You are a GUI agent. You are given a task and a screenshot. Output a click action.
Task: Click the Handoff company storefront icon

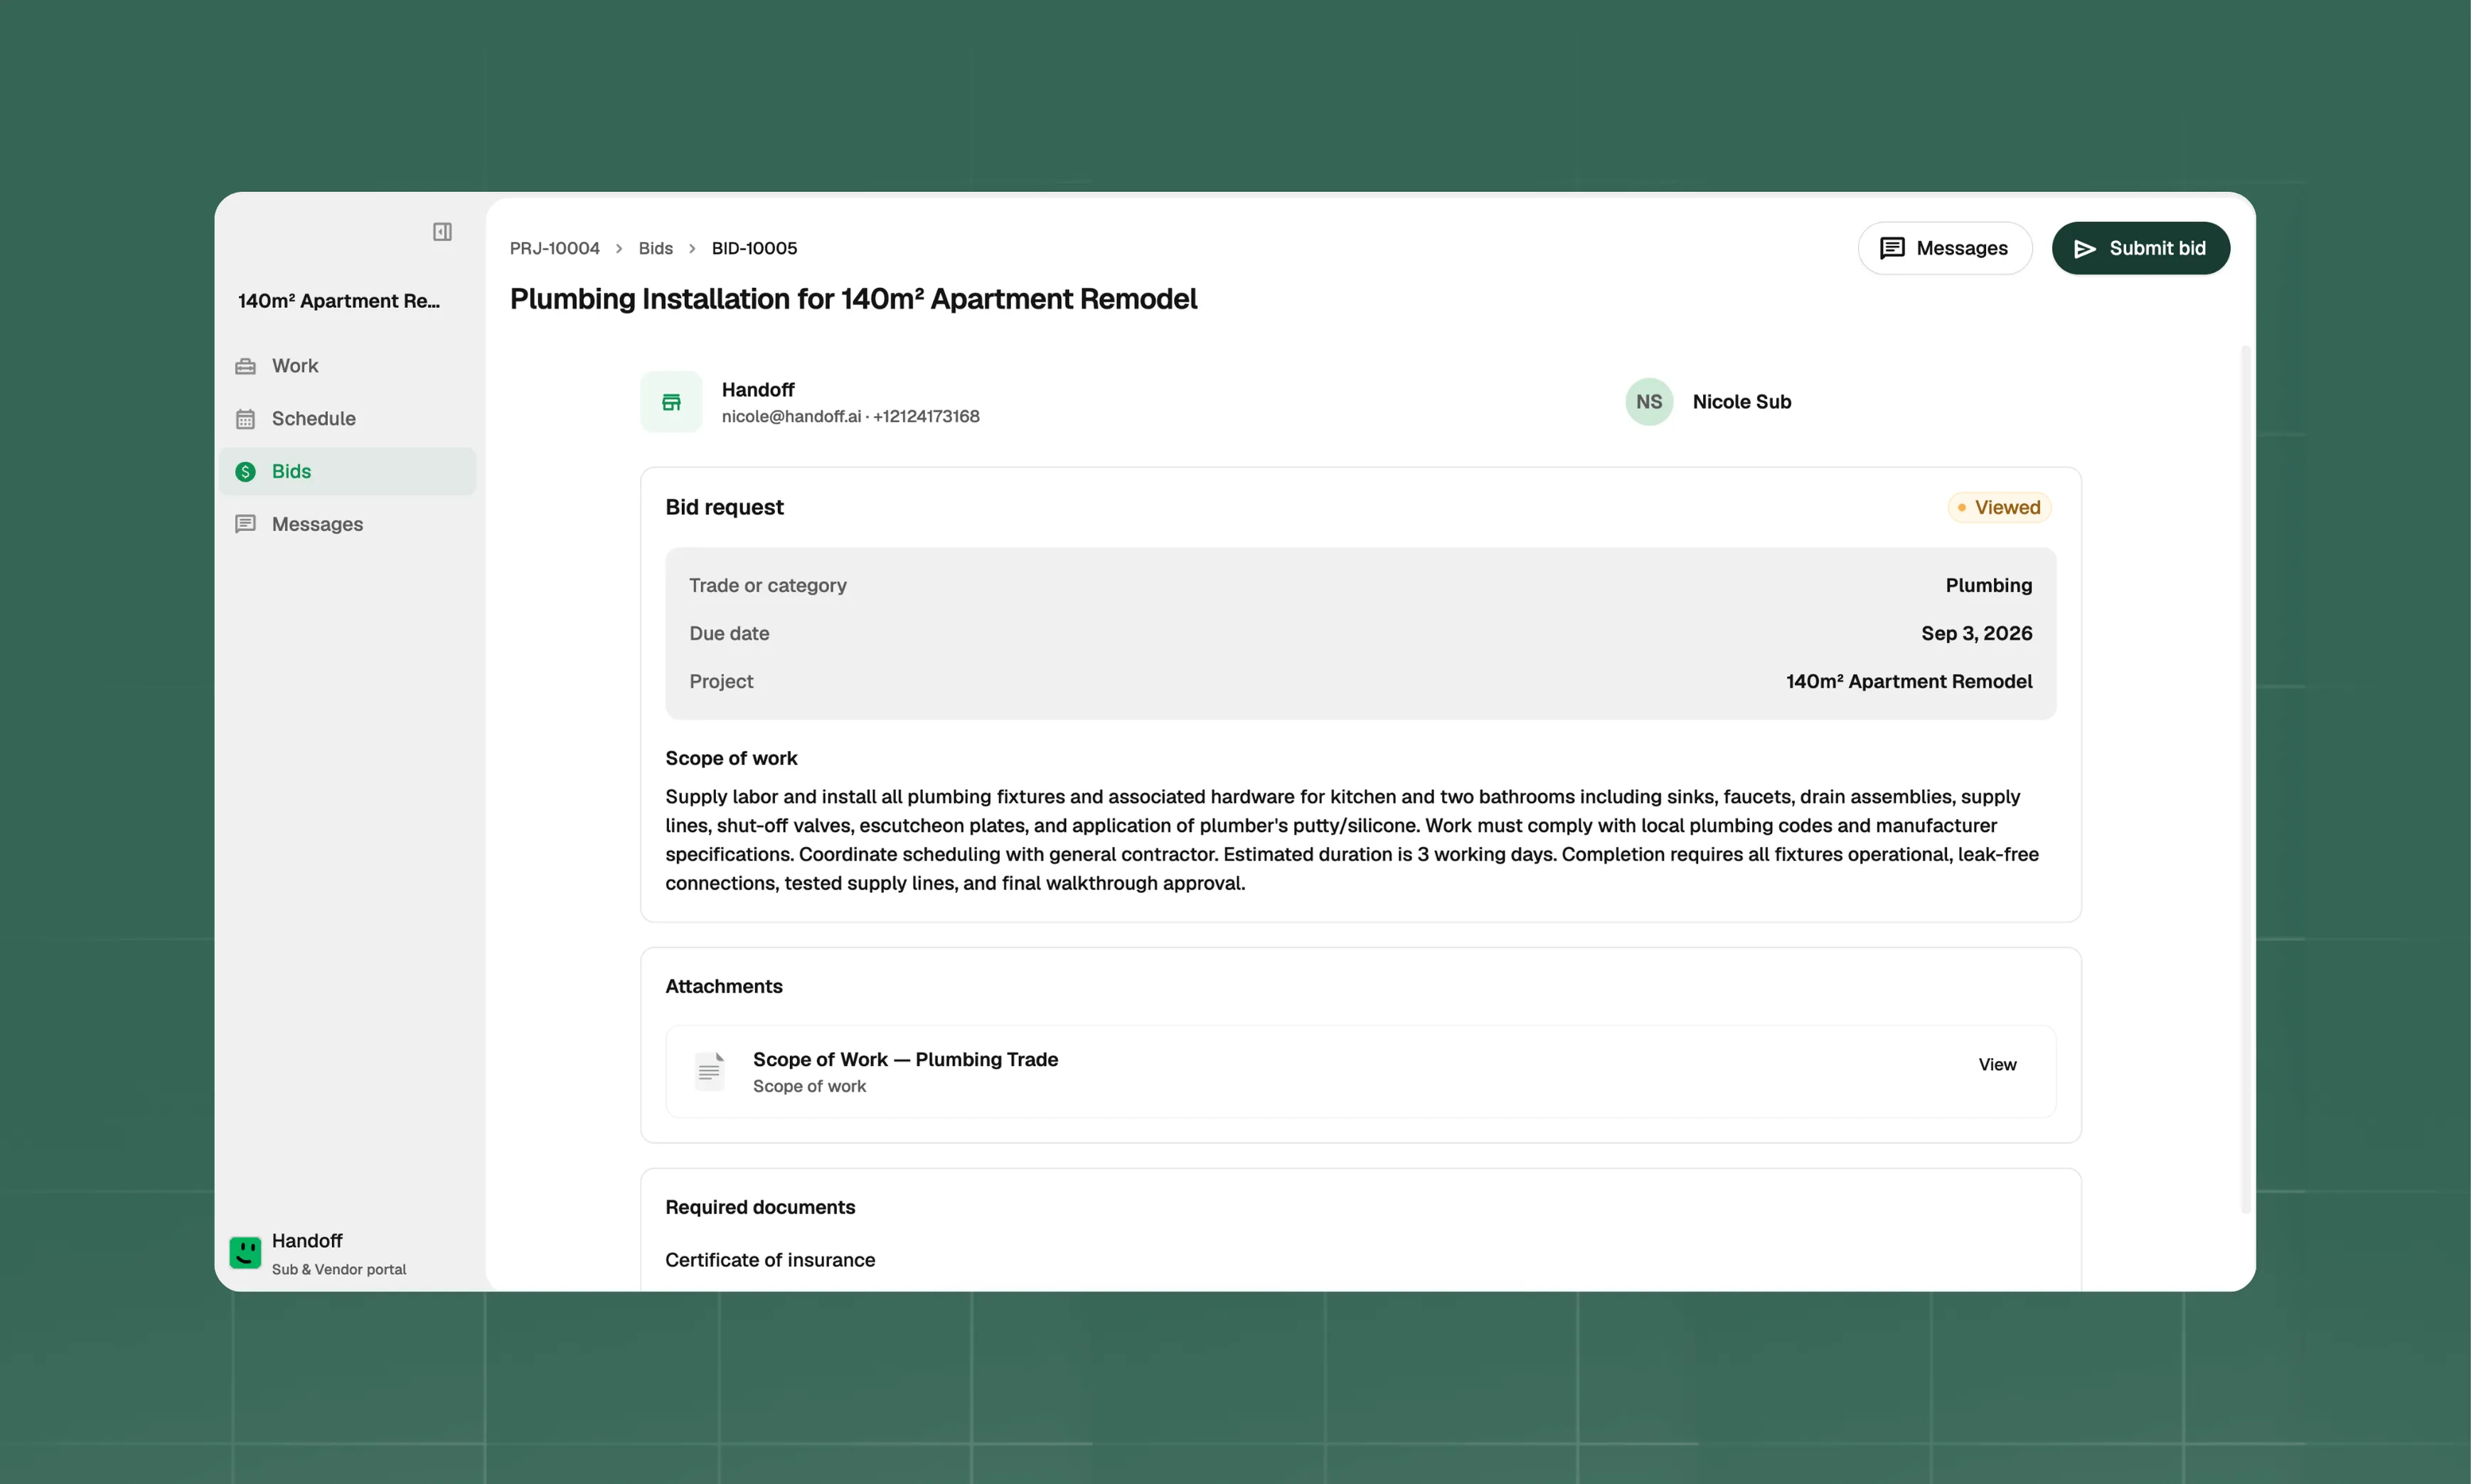(671, 402)
